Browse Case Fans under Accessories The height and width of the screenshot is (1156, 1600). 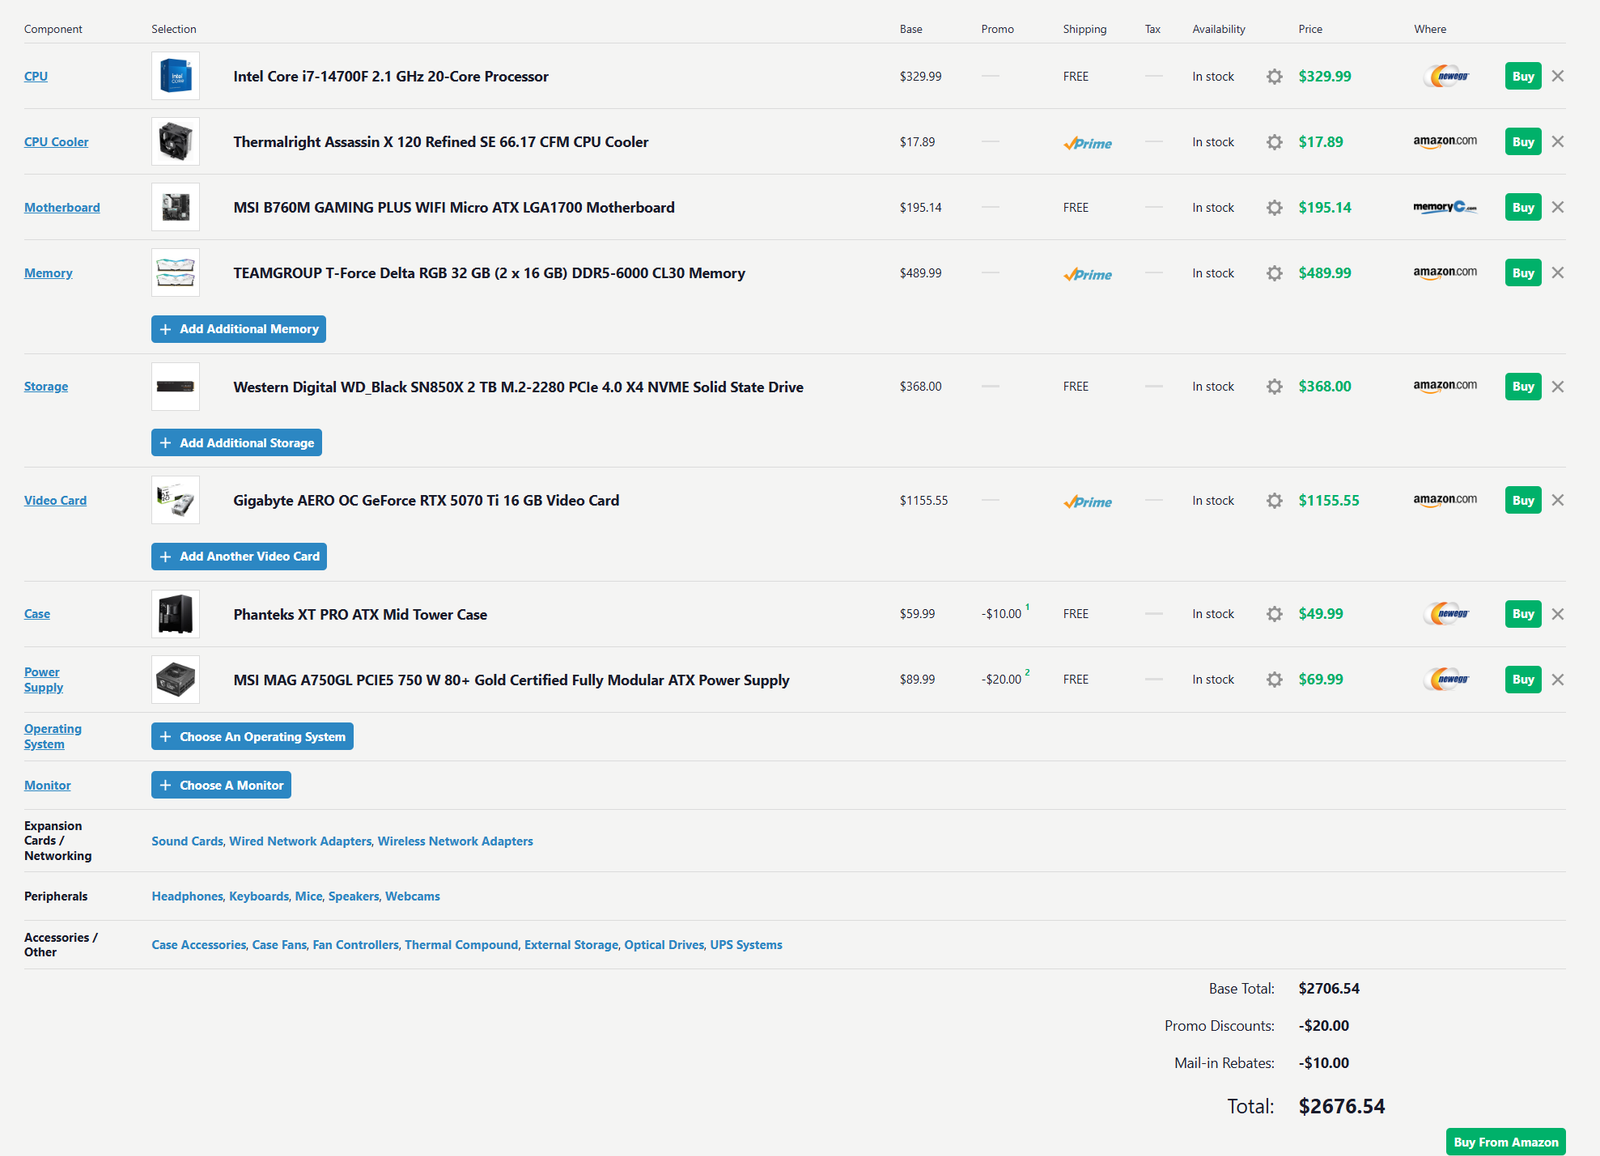point(279,945)
